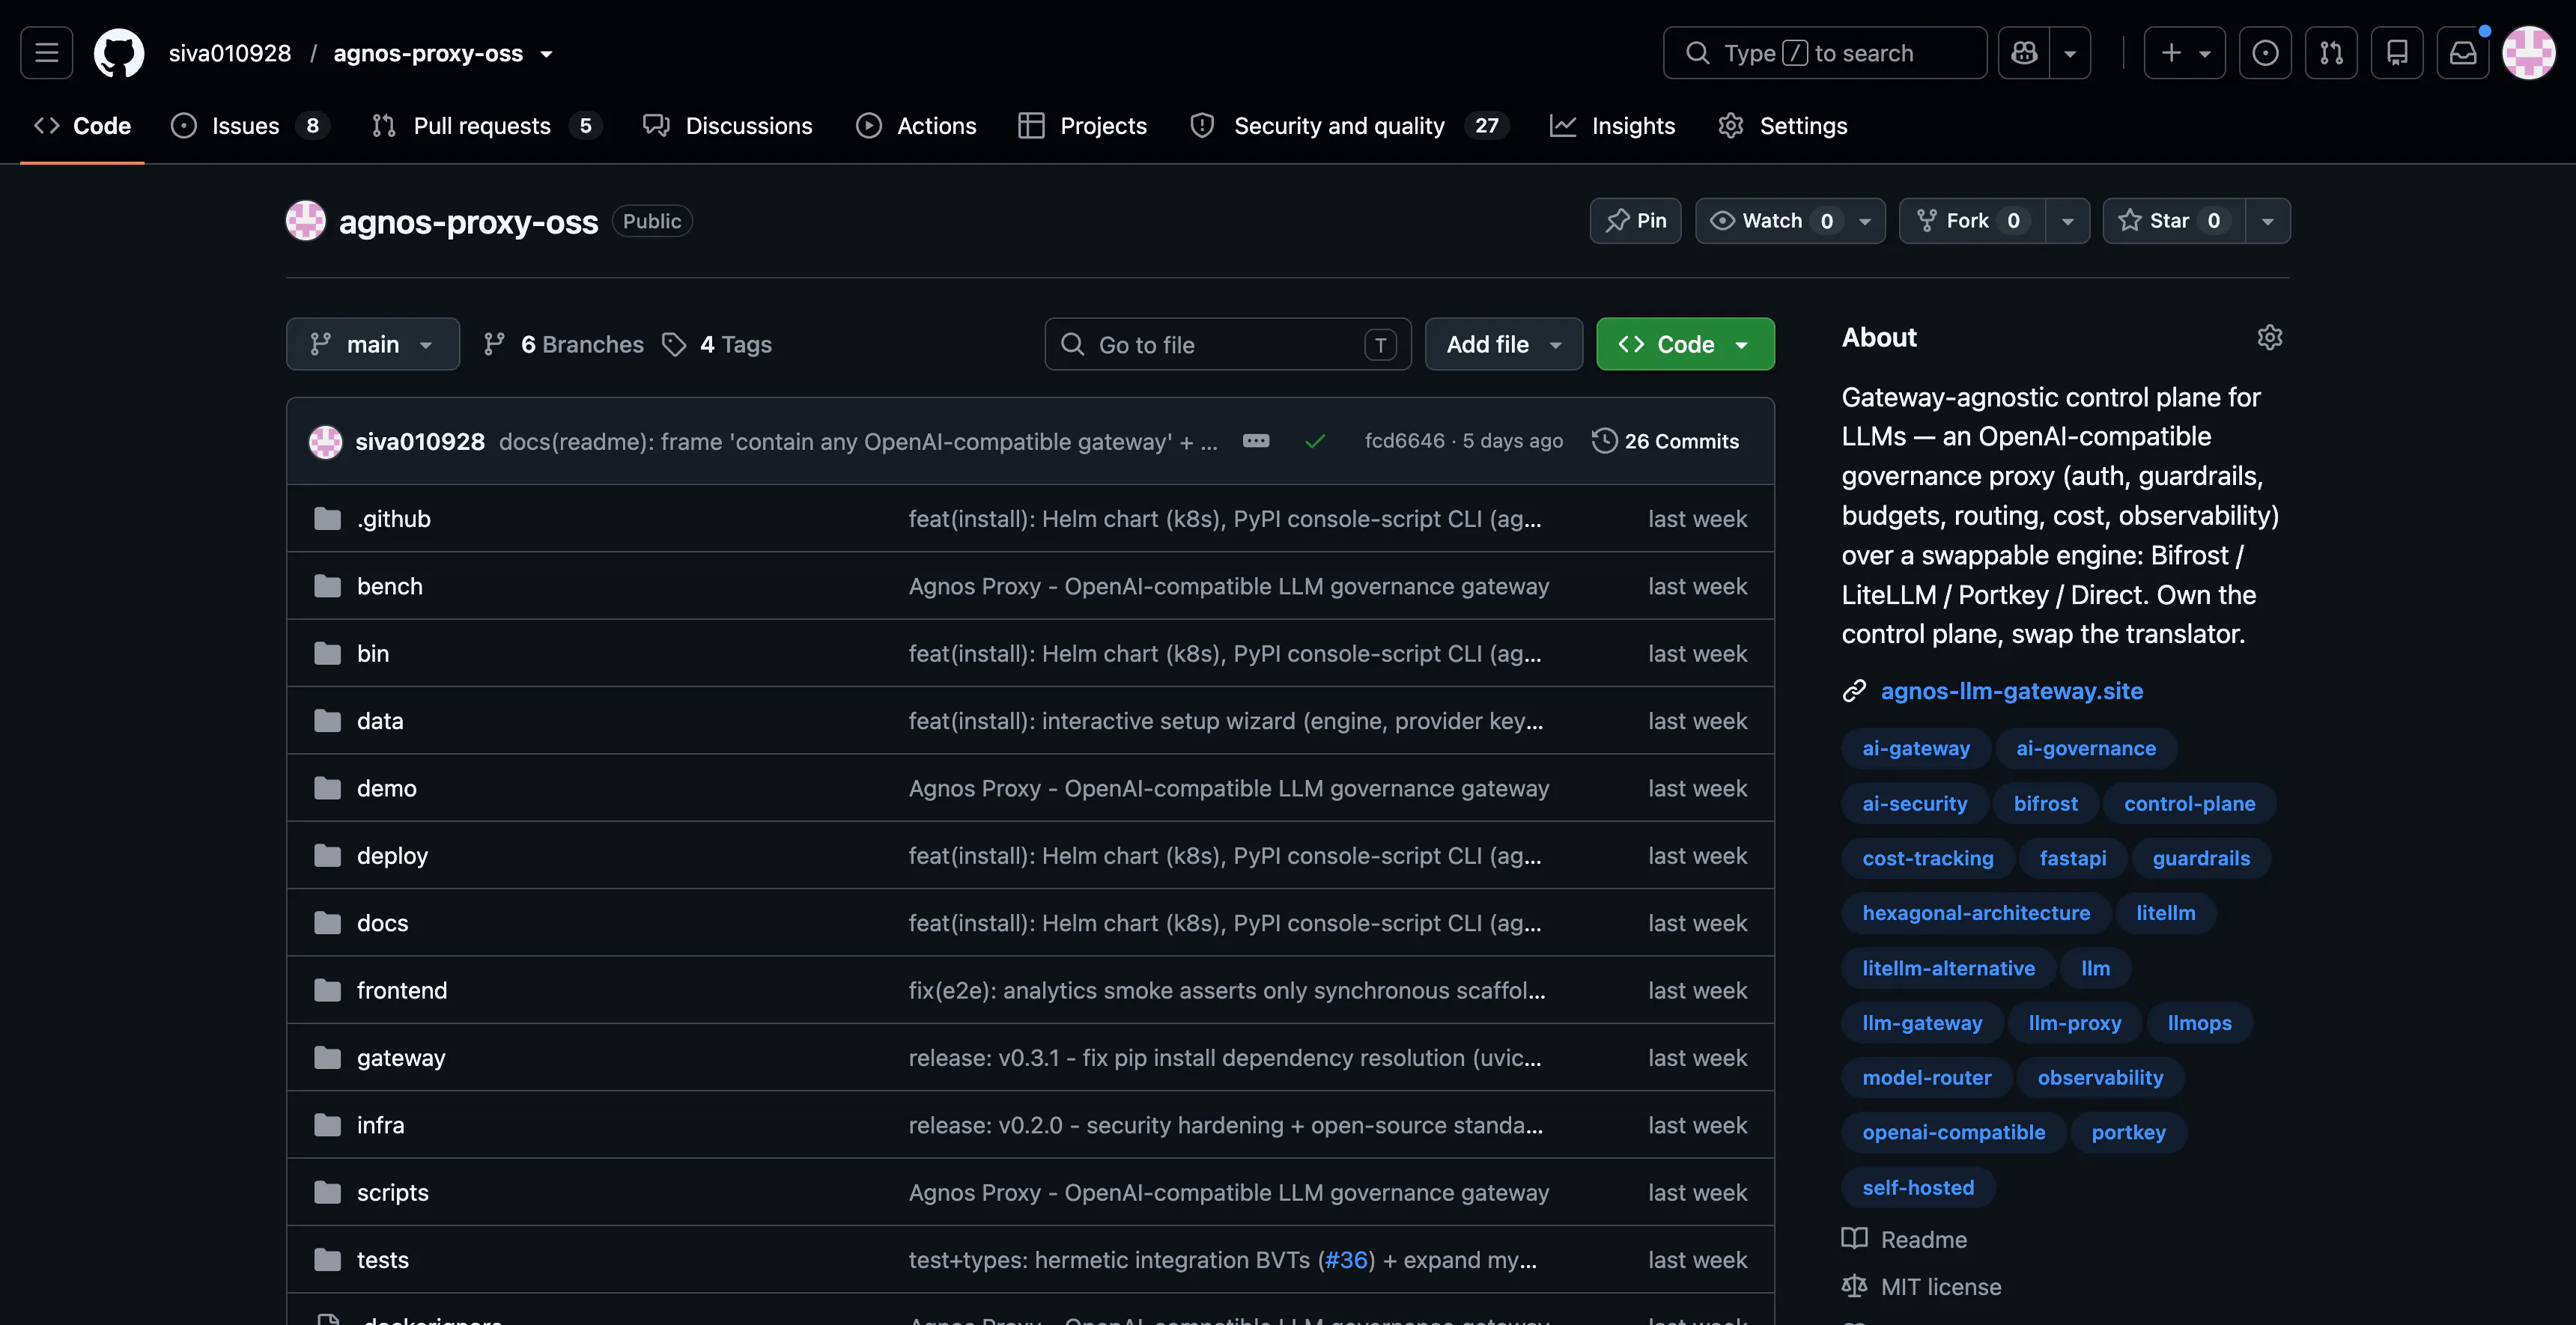Star the repository
Screen dimensions: 2576x1325
pyautogui.click(x=2174, y=221)
